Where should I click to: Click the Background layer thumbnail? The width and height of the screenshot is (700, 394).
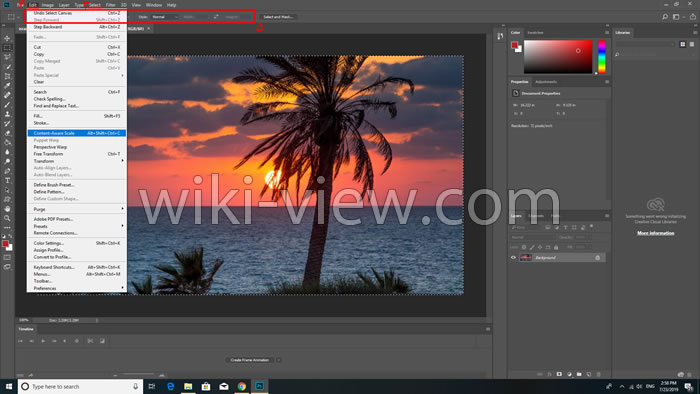526,257
